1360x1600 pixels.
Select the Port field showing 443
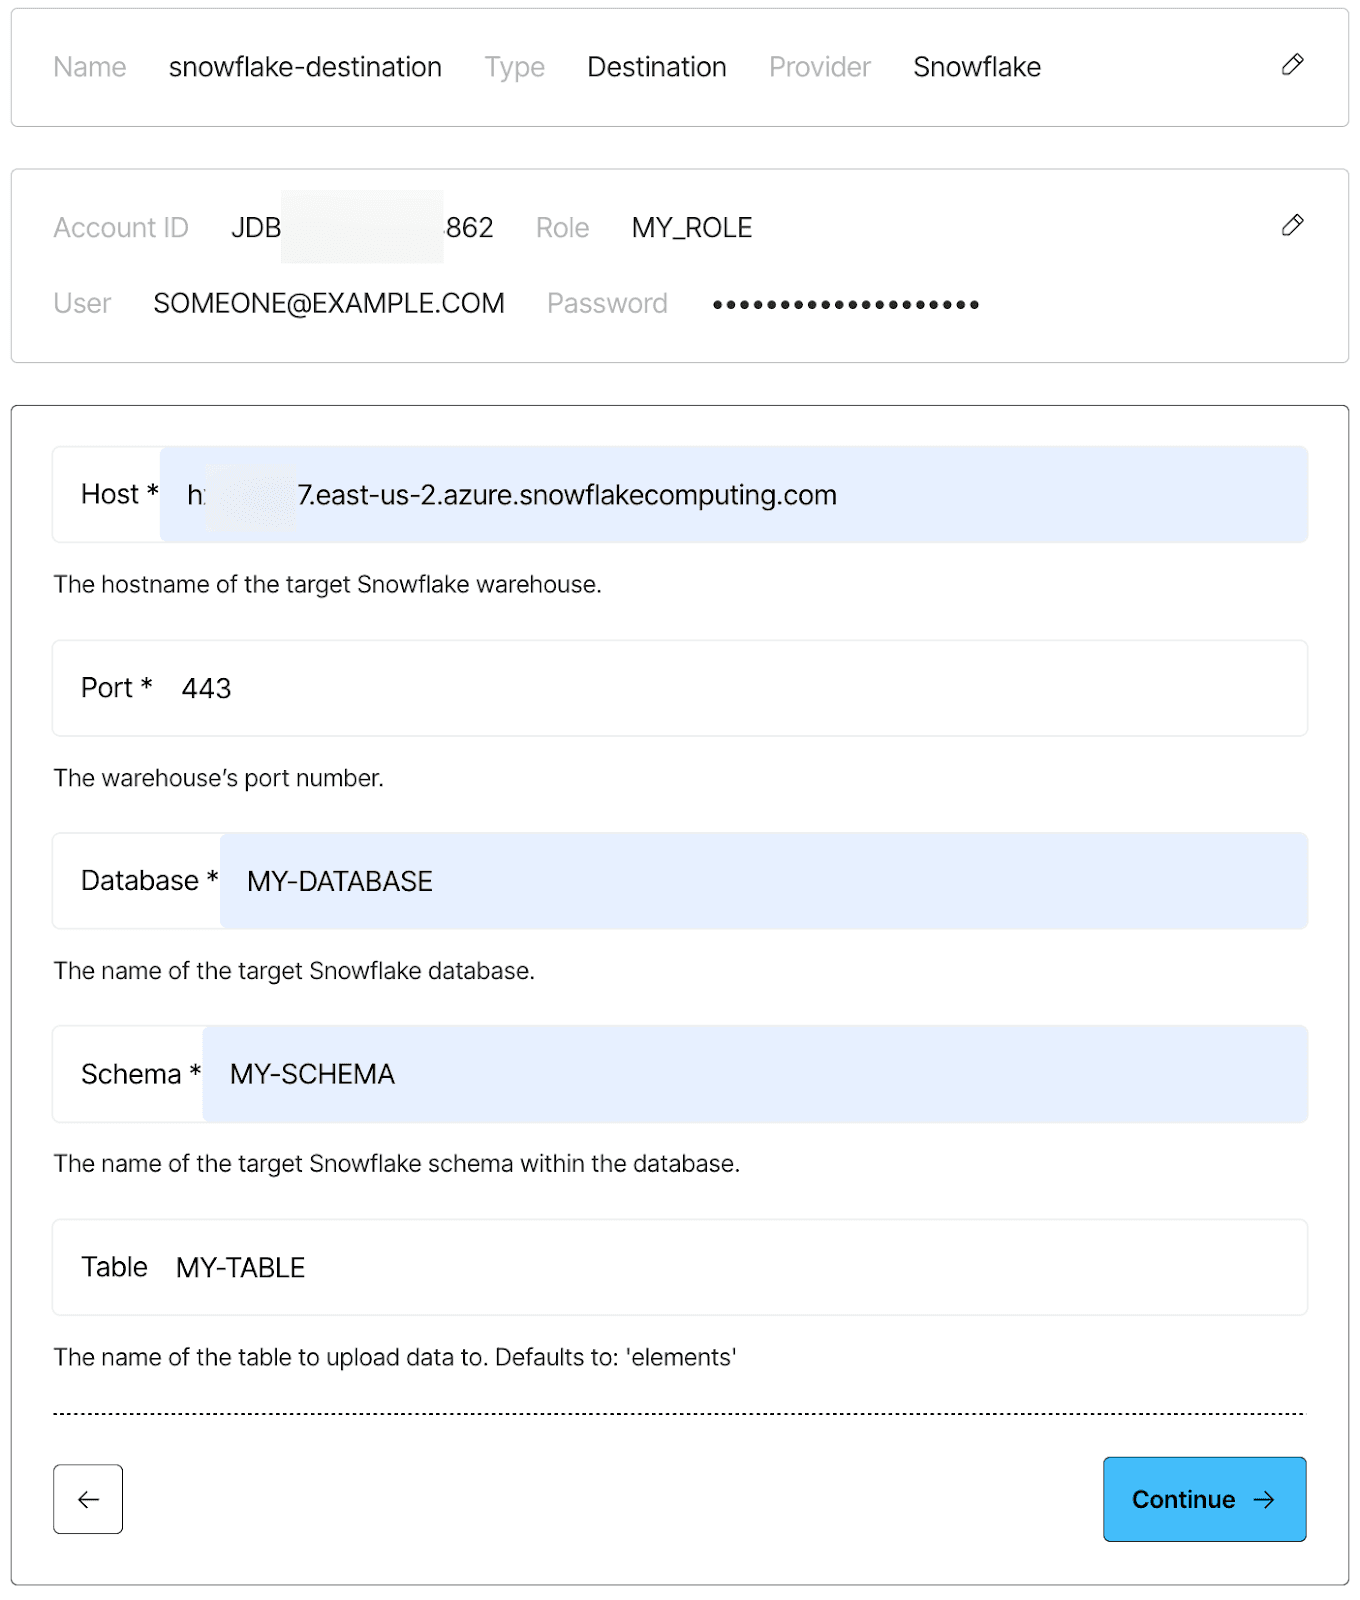pos(680,688)
